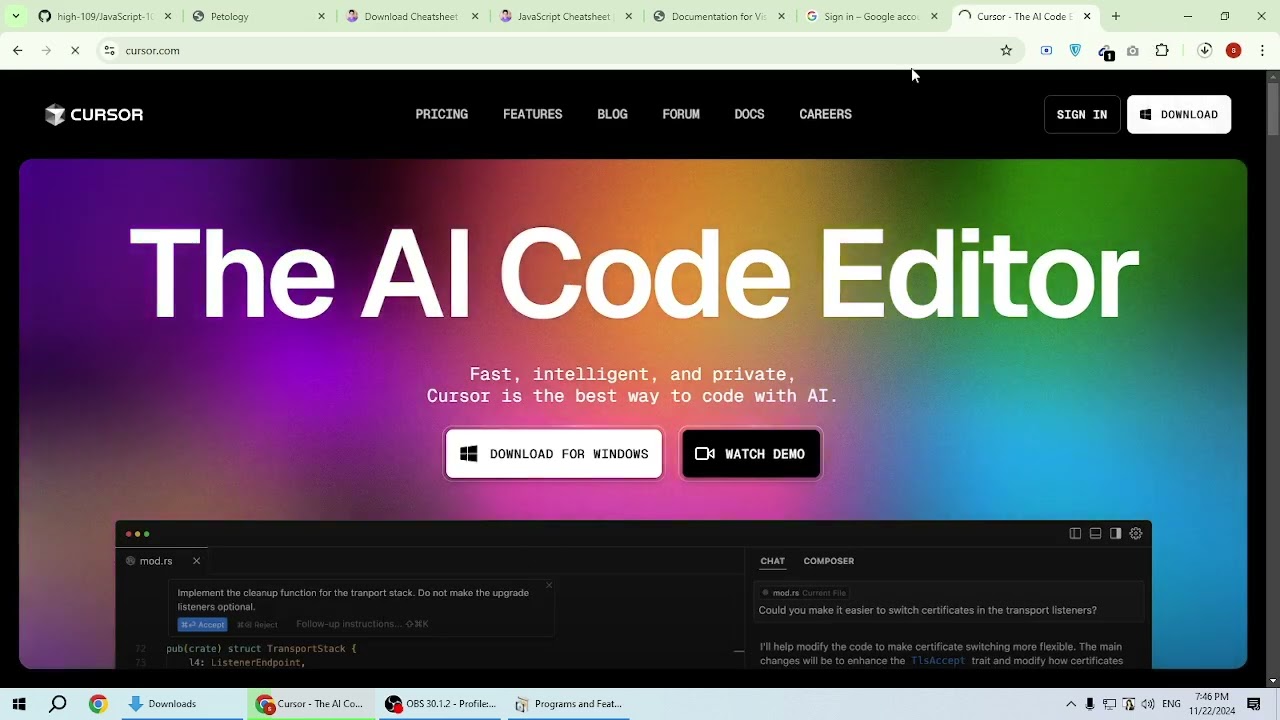Dismiss the inline prompt box with its X
This screenshot has width=1280, height=720.
click(x=549, y=585)
